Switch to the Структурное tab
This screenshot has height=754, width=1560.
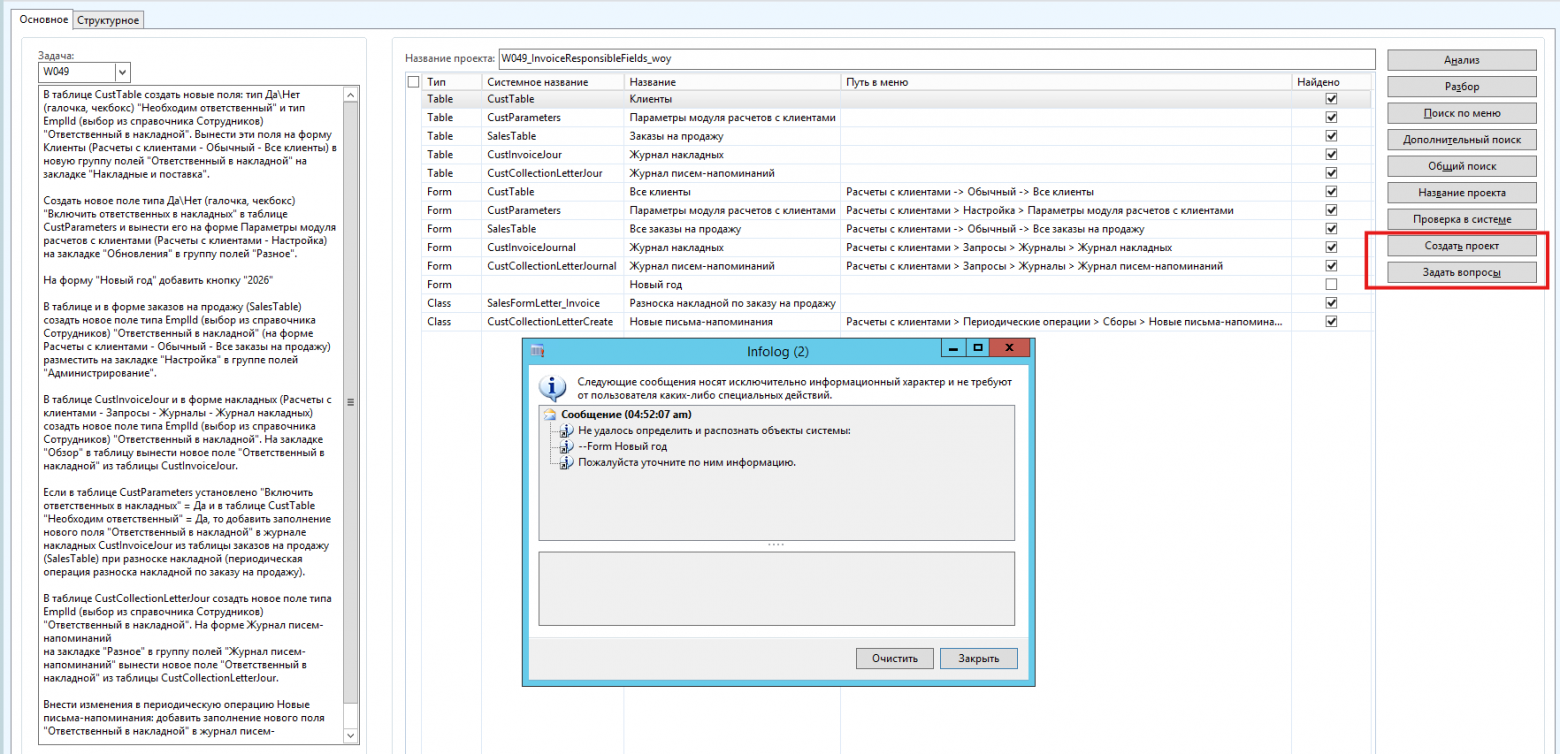point(108,20)
